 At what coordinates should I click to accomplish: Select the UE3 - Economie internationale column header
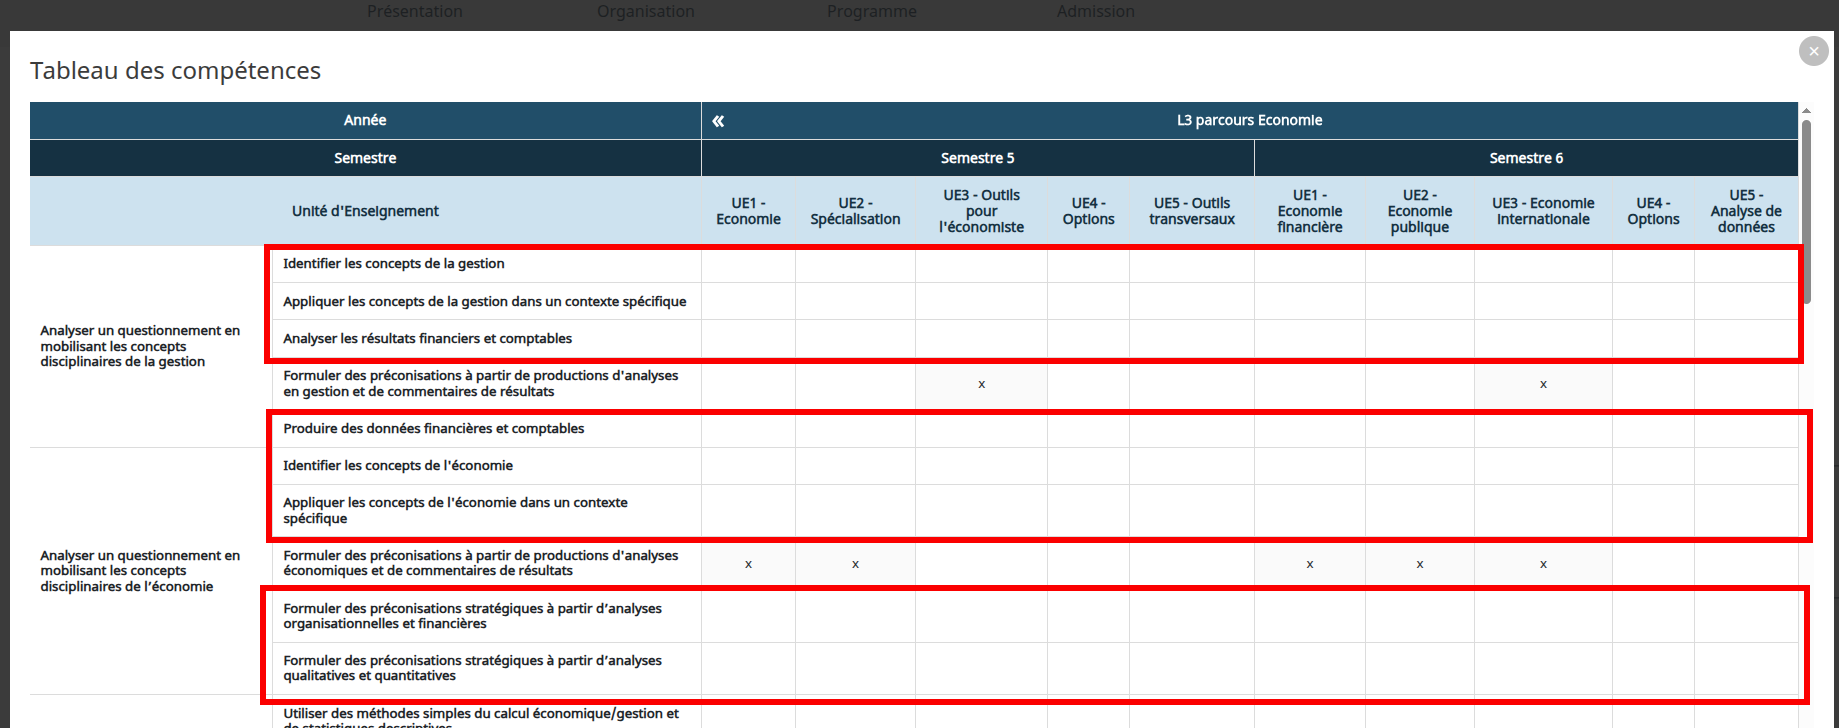1543,211
